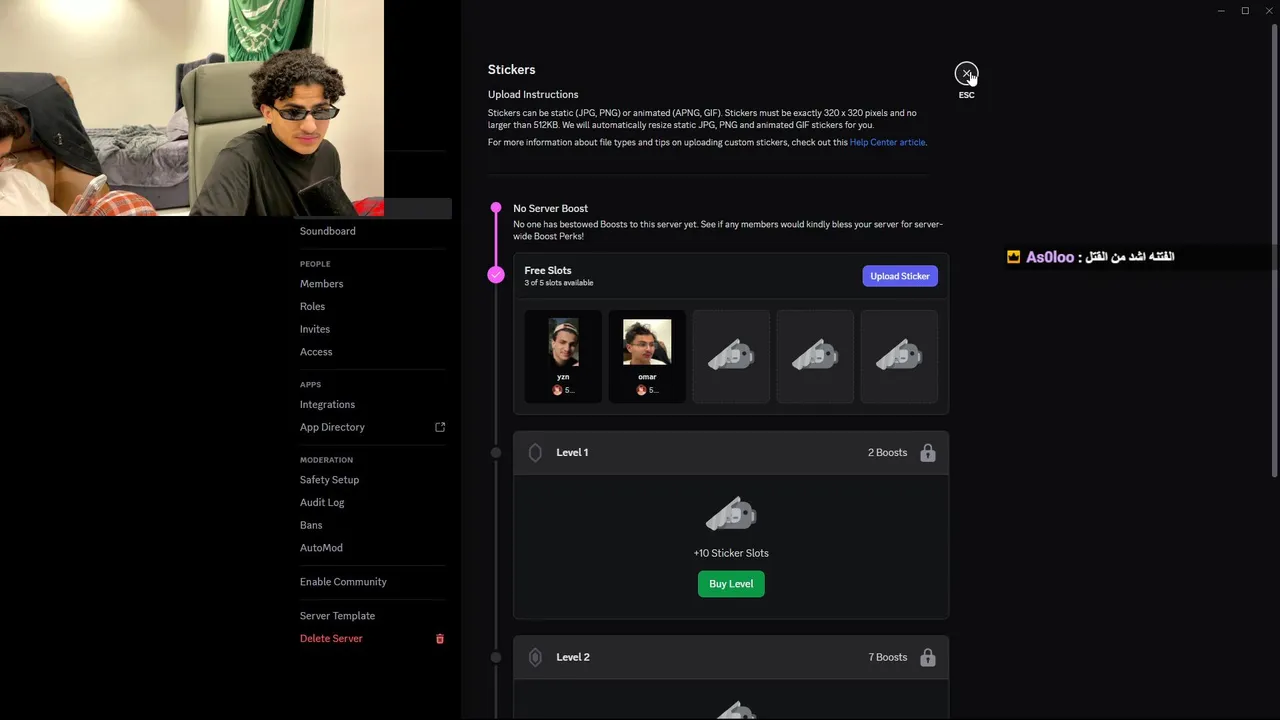Click the Upload Sticker button
The image size is (1280, 720).
[900, 276]
